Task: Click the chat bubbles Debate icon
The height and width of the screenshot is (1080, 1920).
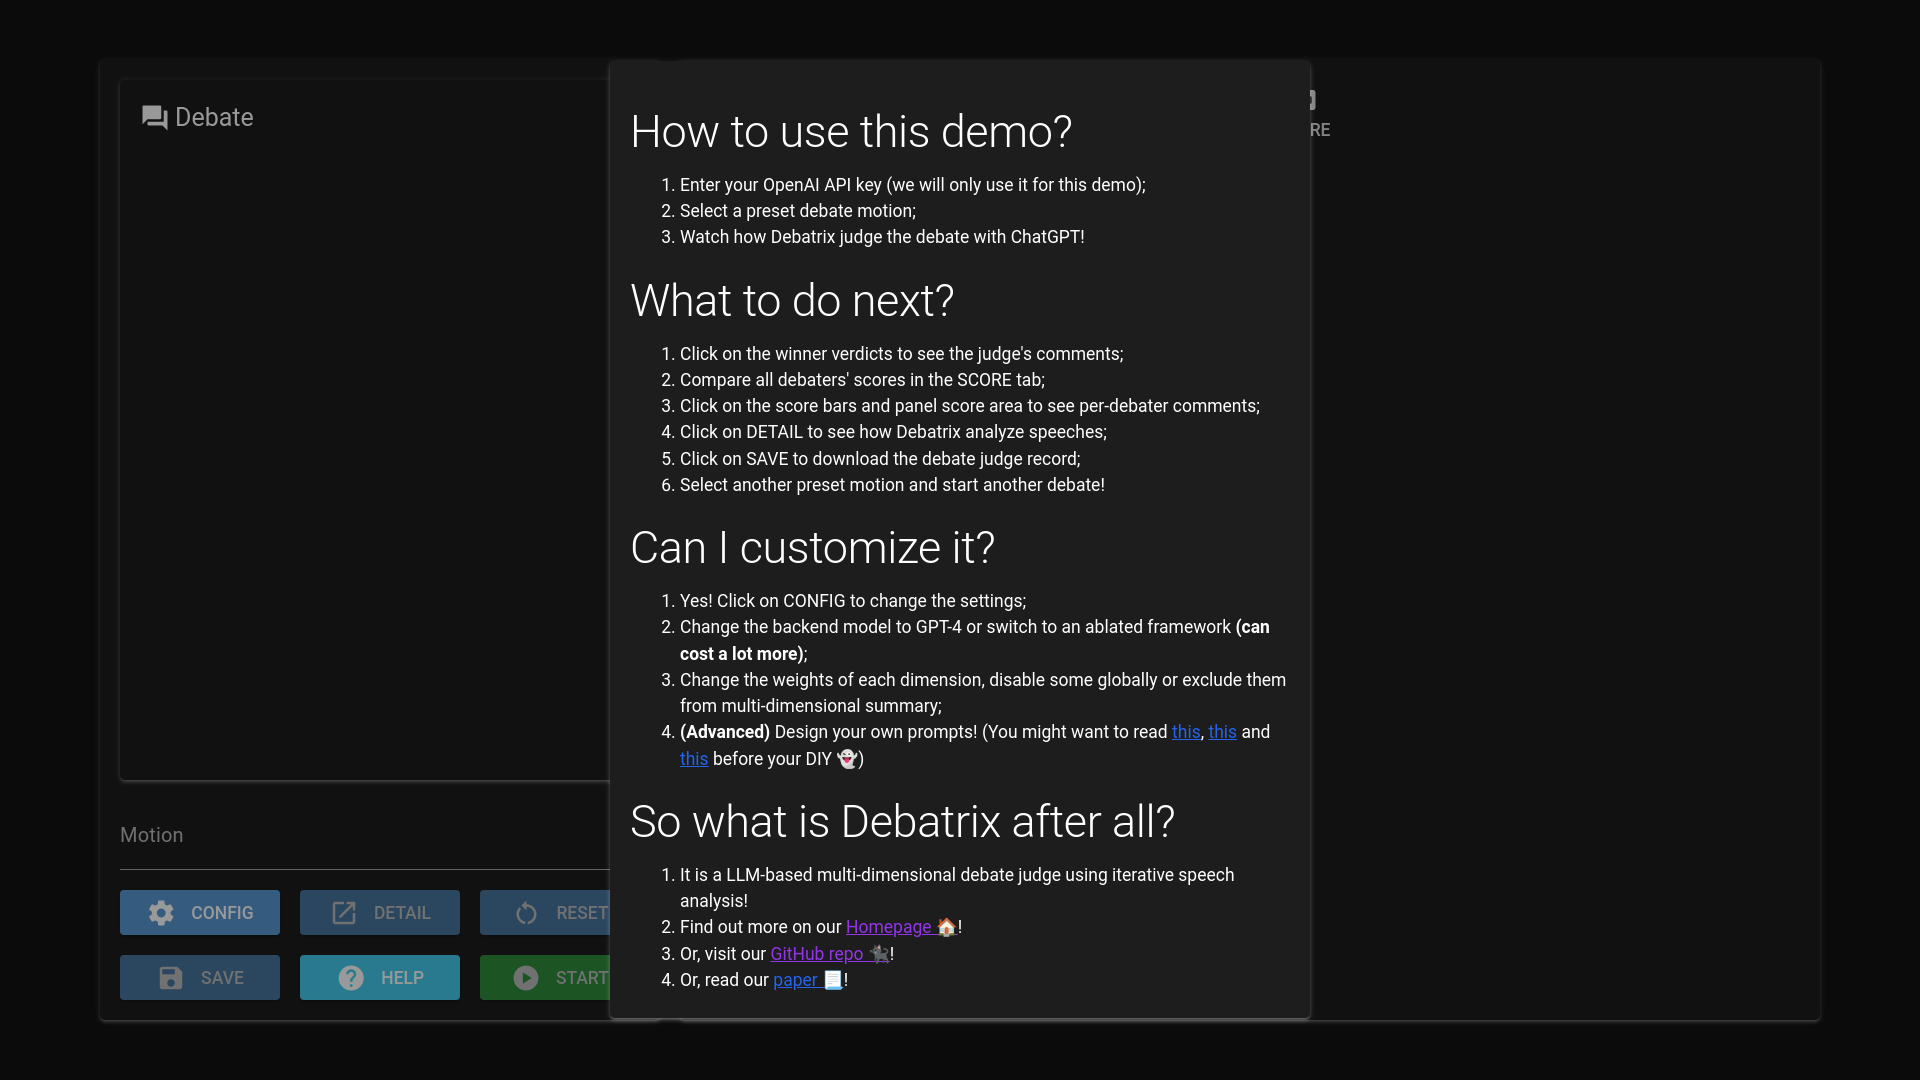Action: click(154, 118)
